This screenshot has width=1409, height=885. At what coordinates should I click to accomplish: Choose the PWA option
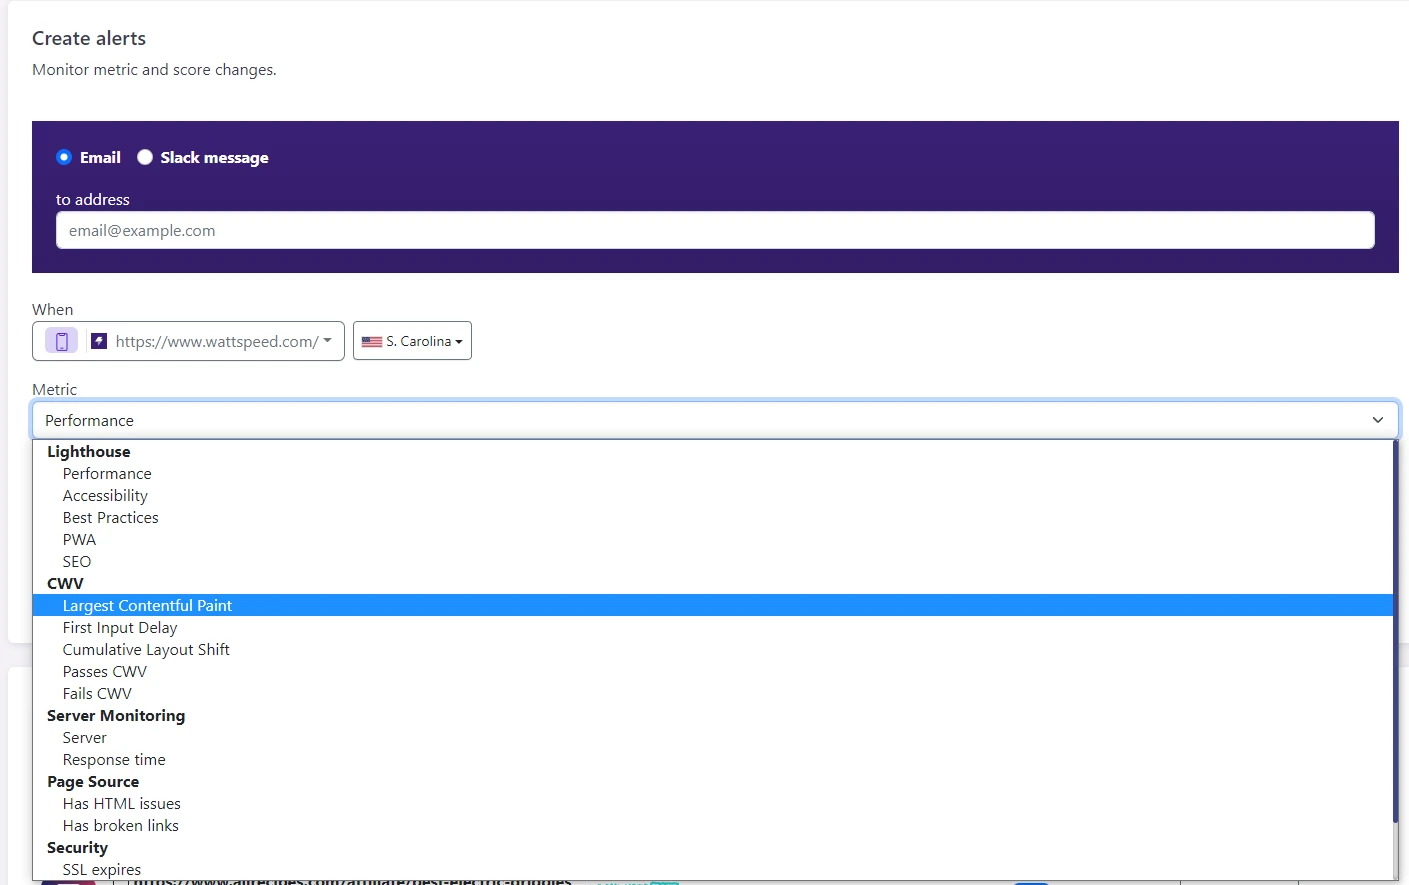(713, 540)
